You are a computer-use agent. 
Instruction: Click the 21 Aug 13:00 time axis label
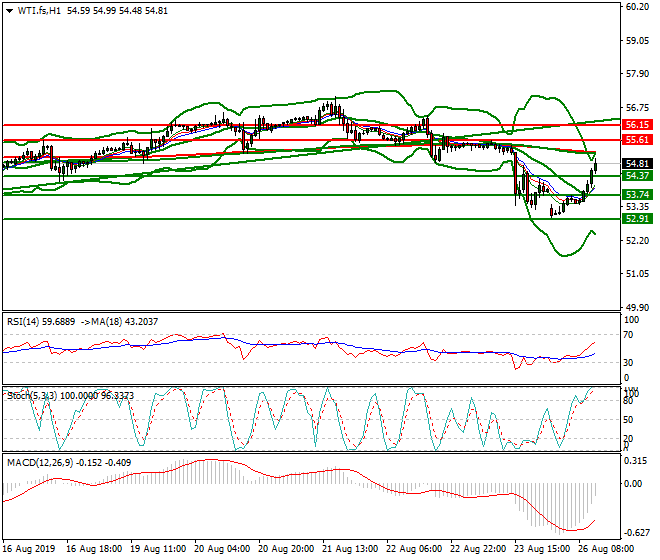click(x=350, y=549)
